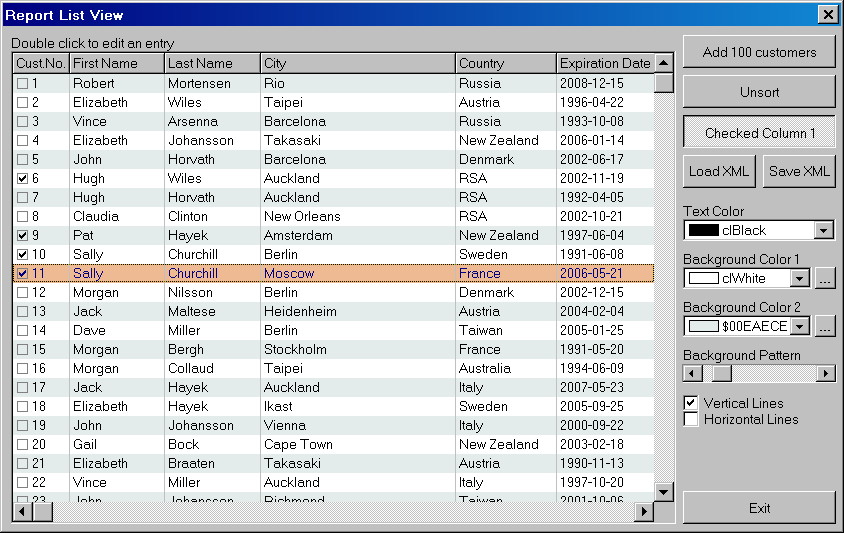Click Background Pattern slider left arrow
Image resolution: width=844 pixels, height=533 pixels.
click(x=692, y=374)
